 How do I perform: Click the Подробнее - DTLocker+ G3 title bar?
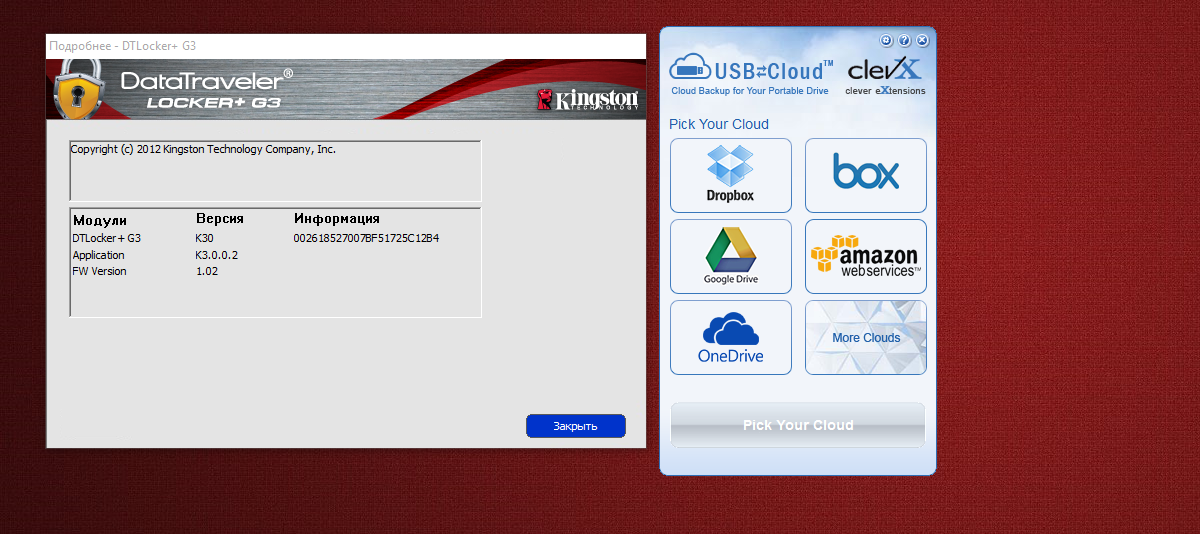(346, 46)
